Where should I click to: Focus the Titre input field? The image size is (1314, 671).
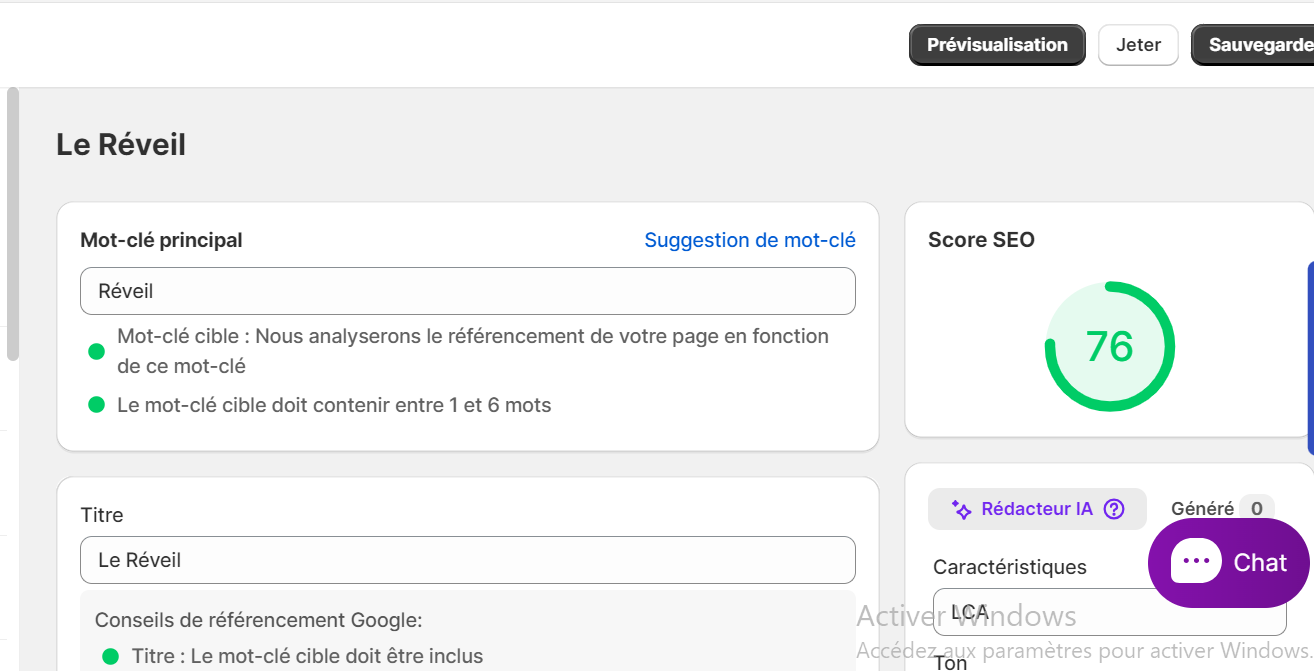tap(468, 560)
